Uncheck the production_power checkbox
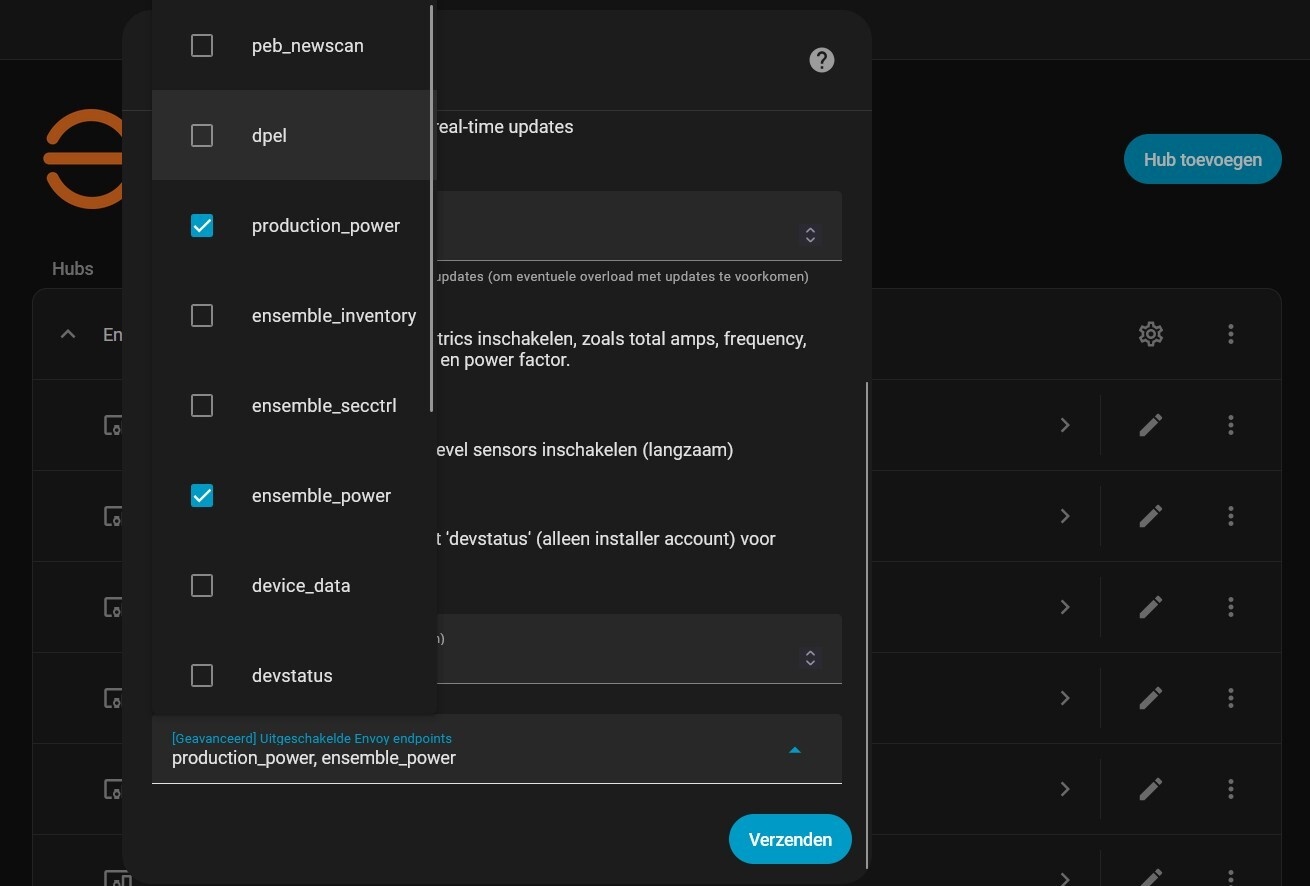This screenshot has height=886, width=1310. coord(202,226)
